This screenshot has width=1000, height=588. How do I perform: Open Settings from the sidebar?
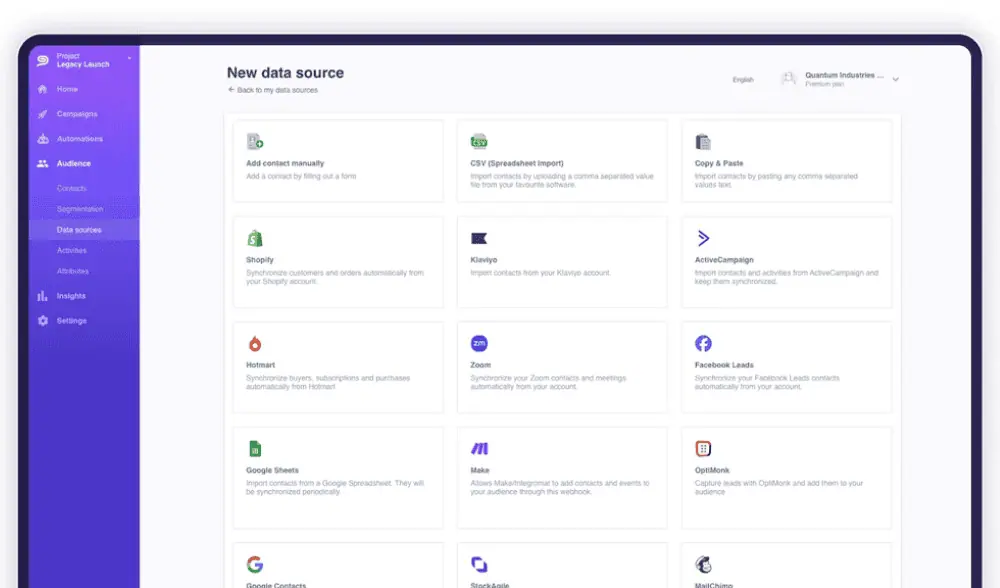point(71,321)
